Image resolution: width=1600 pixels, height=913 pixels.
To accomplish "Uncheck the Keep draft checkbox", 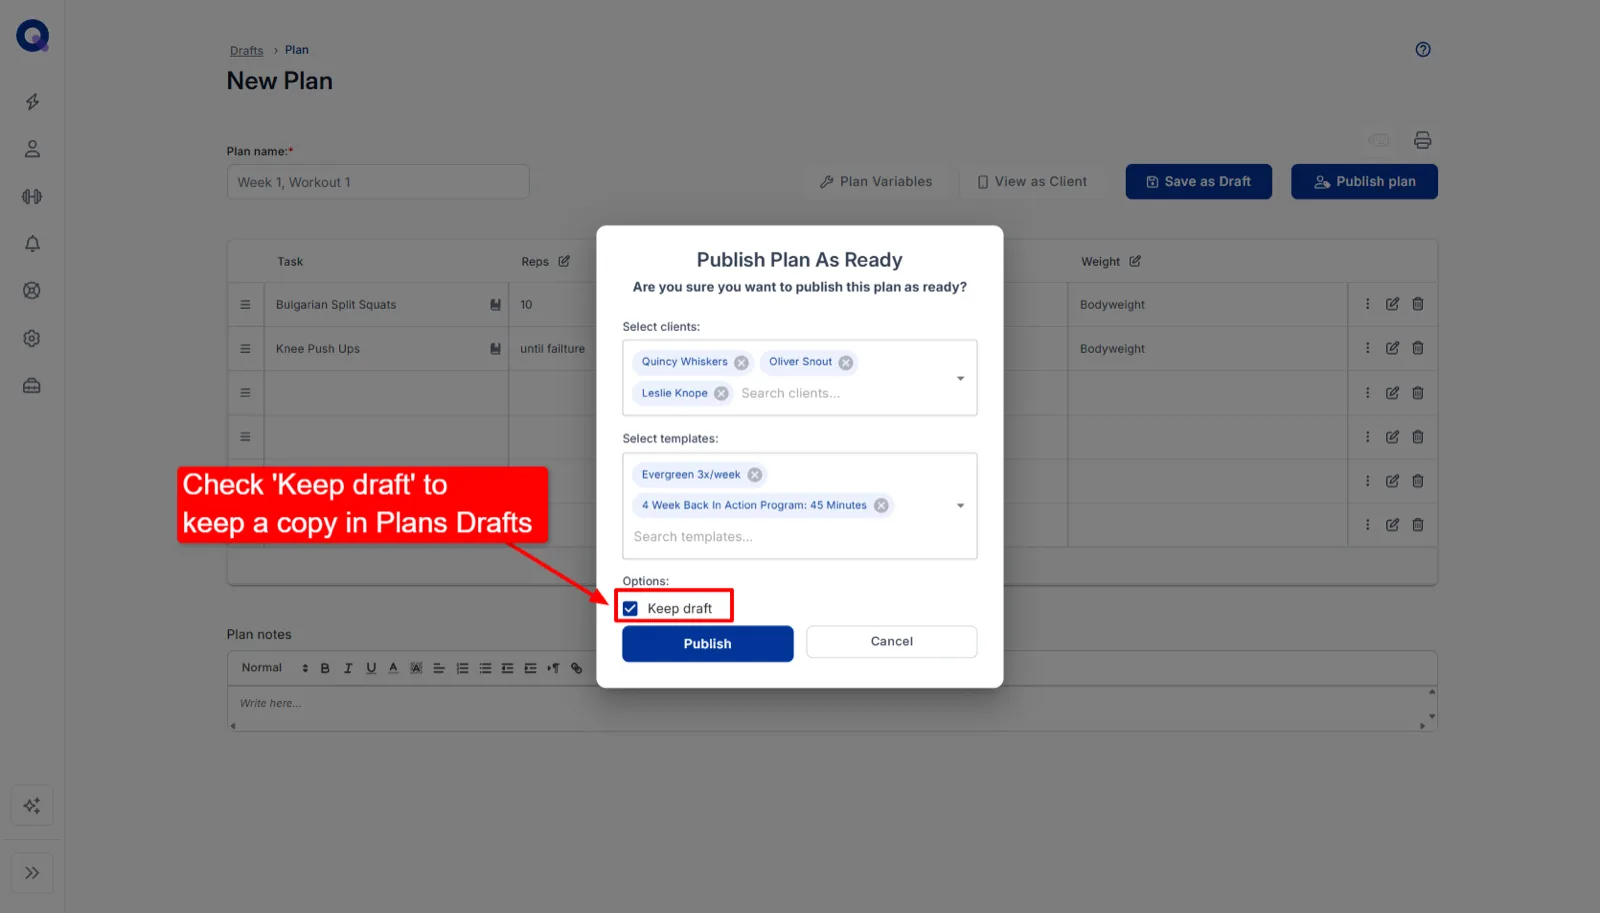I will tap(630, 609).
